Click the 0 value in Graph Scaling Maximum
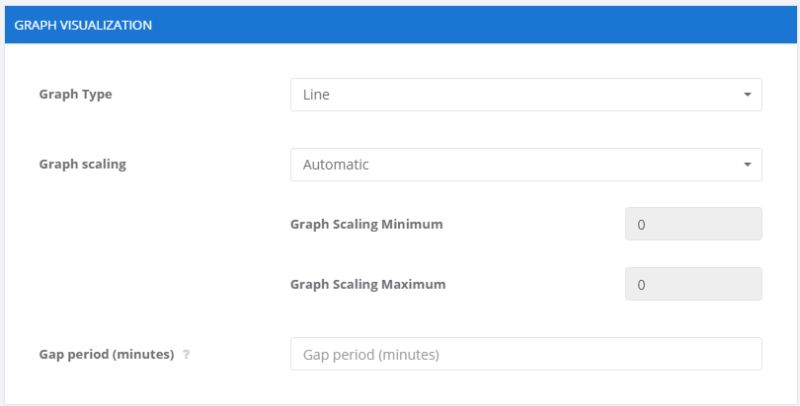The width and height of the screenshot is (800, 406). tap(641, 285)
